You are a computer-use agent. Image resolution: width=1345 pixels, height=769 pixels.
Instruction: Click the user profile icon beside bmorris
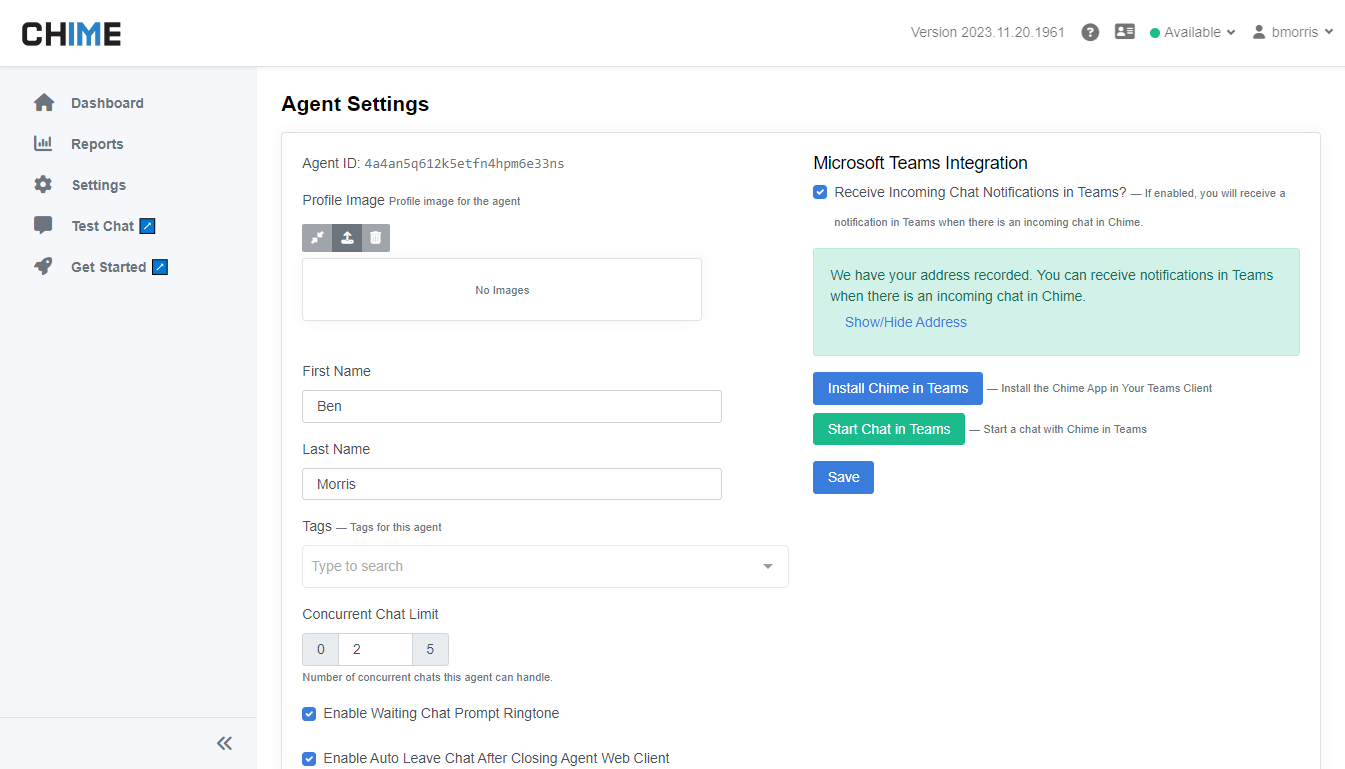1259,32
